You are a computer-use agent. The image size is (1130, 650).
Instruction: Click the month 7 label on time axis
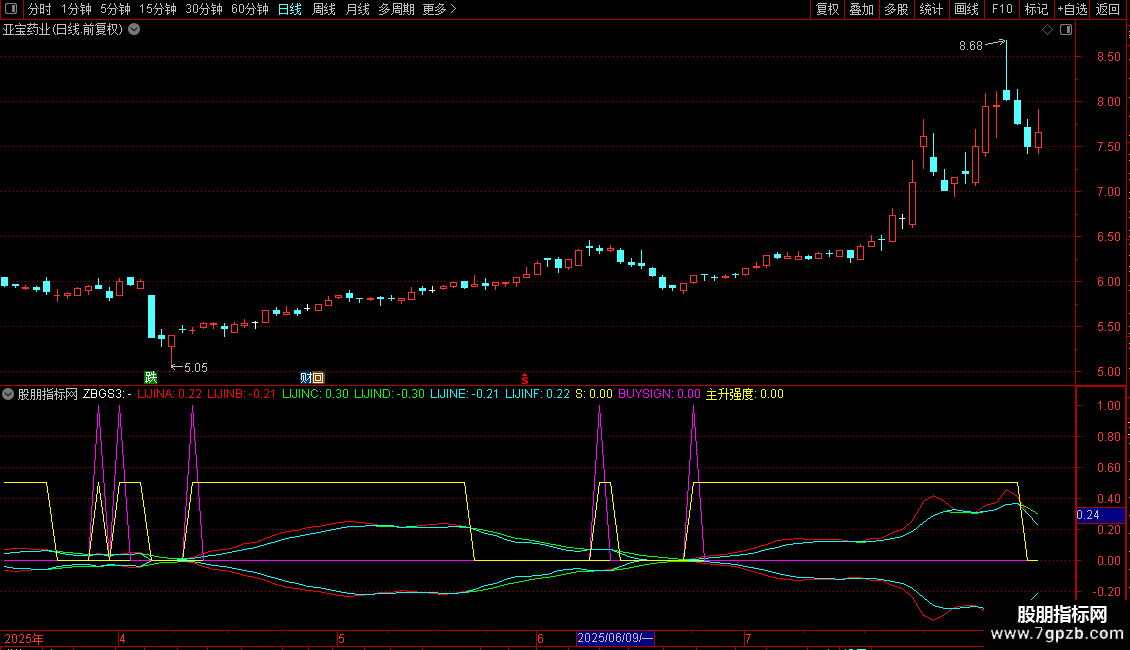[x=748, y=638]
